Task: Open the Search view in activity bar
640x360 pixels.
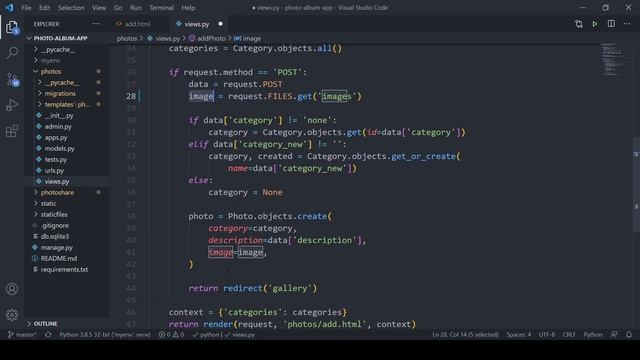Action: (x=12, y=53)
